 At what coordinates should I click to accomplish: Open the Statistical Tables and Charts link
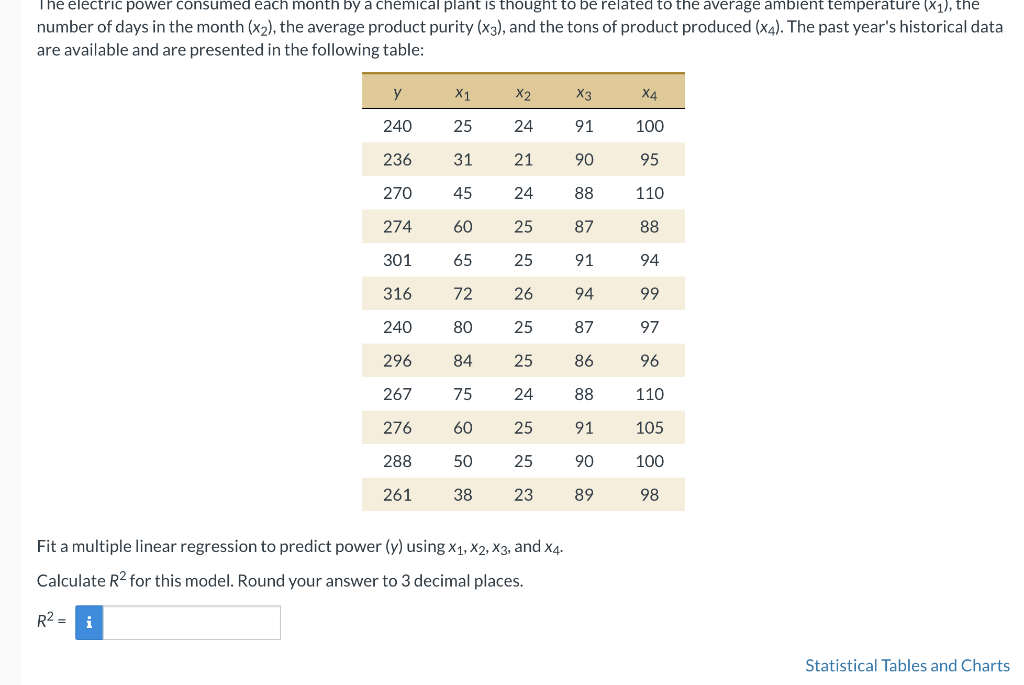coord(907,665)
